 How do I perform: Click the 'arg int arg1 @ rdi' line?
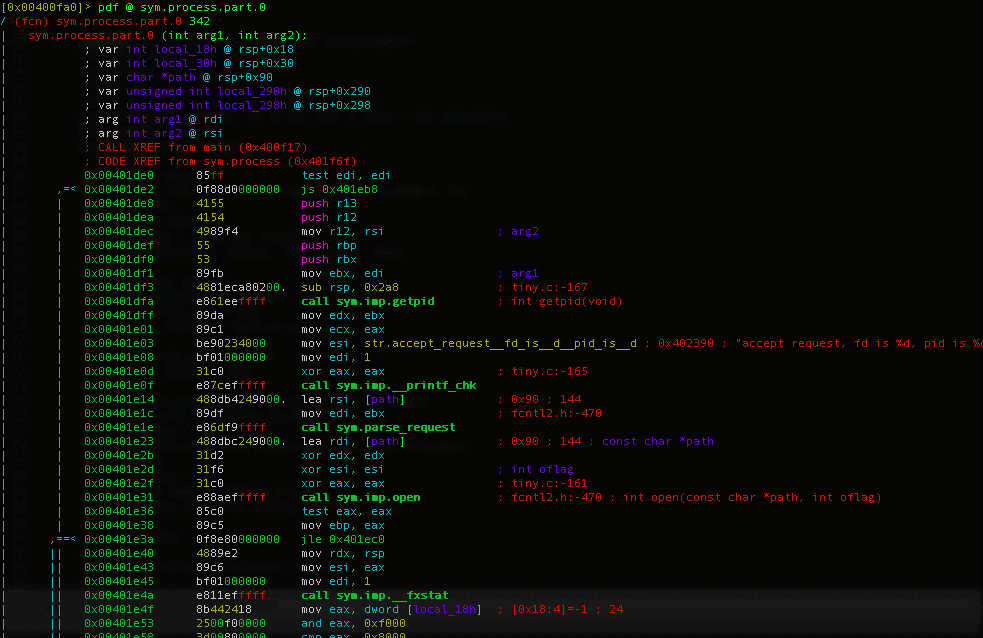(154, 119)
